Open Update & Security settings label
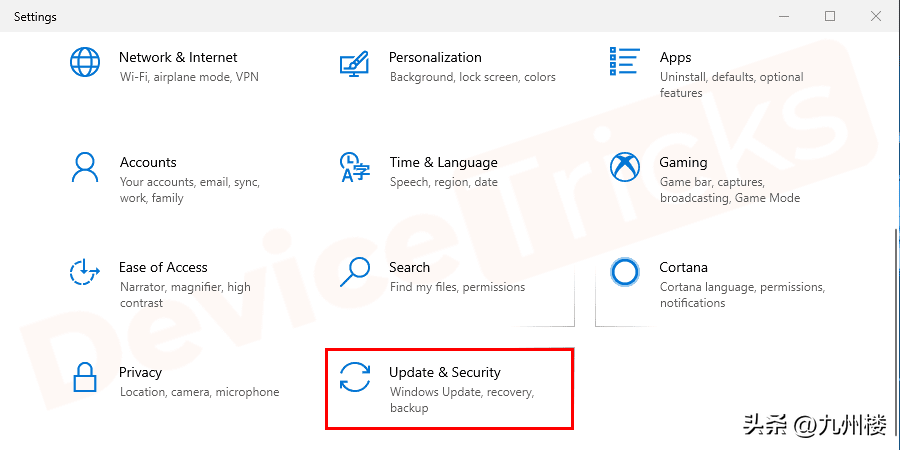The image size is (900, 450). click(444, 372)
